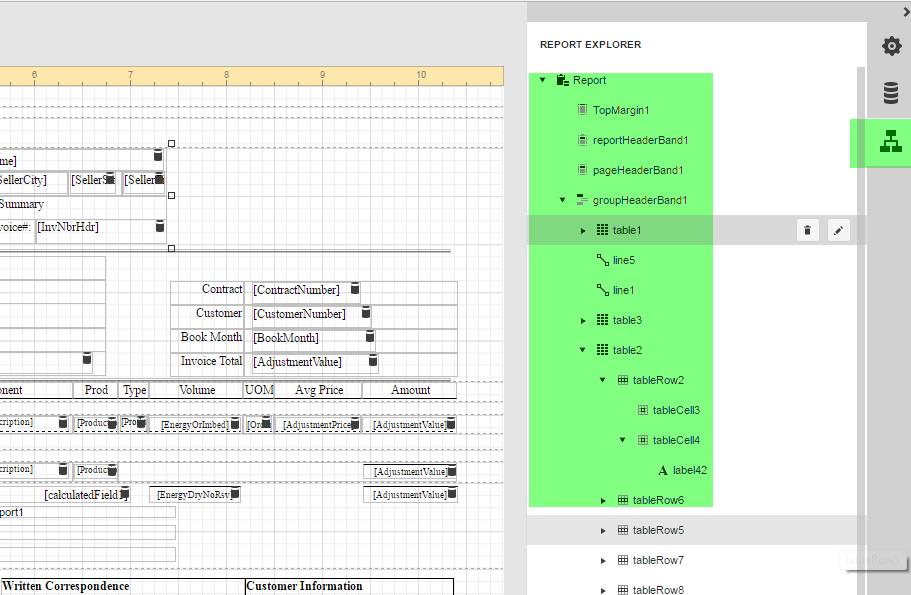Click the database tag on InvNbrHdr field

[160, 227]
